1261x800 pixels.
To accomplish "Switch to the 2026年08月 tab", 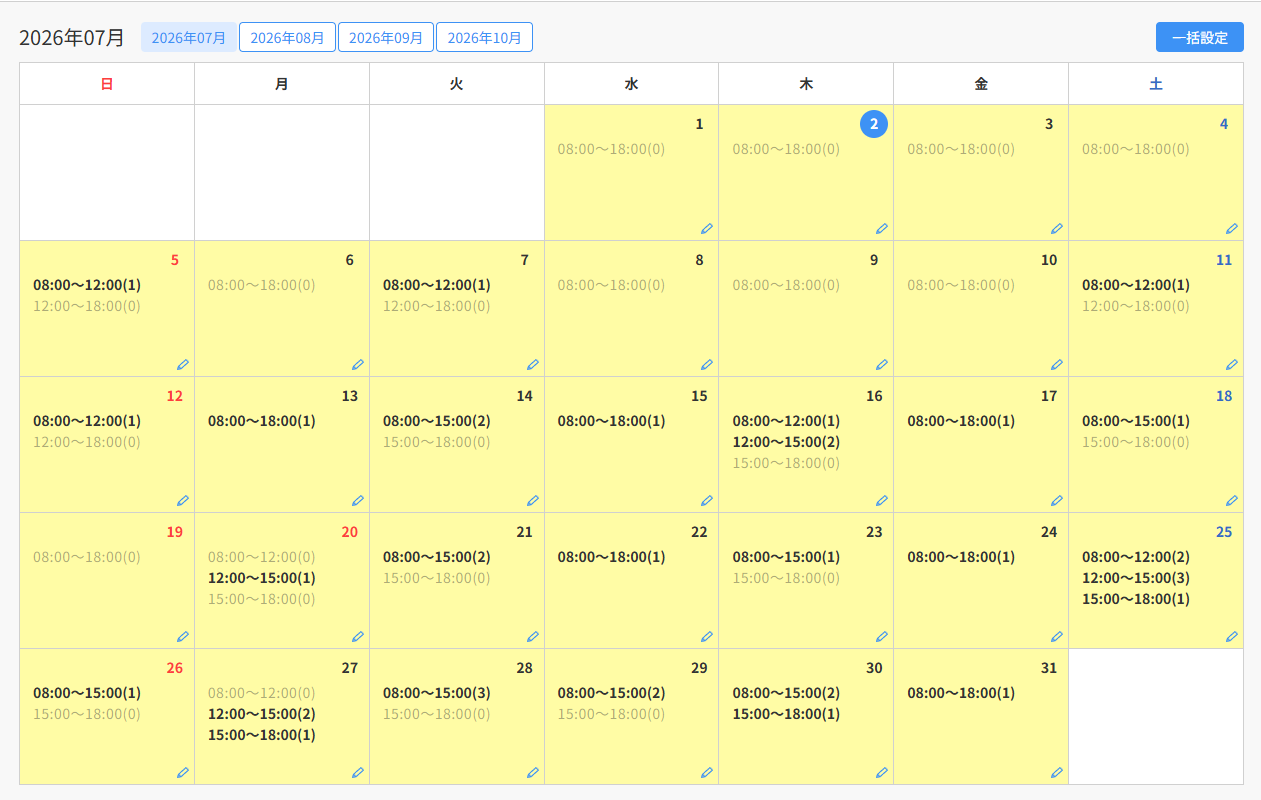I will point(287,37).
